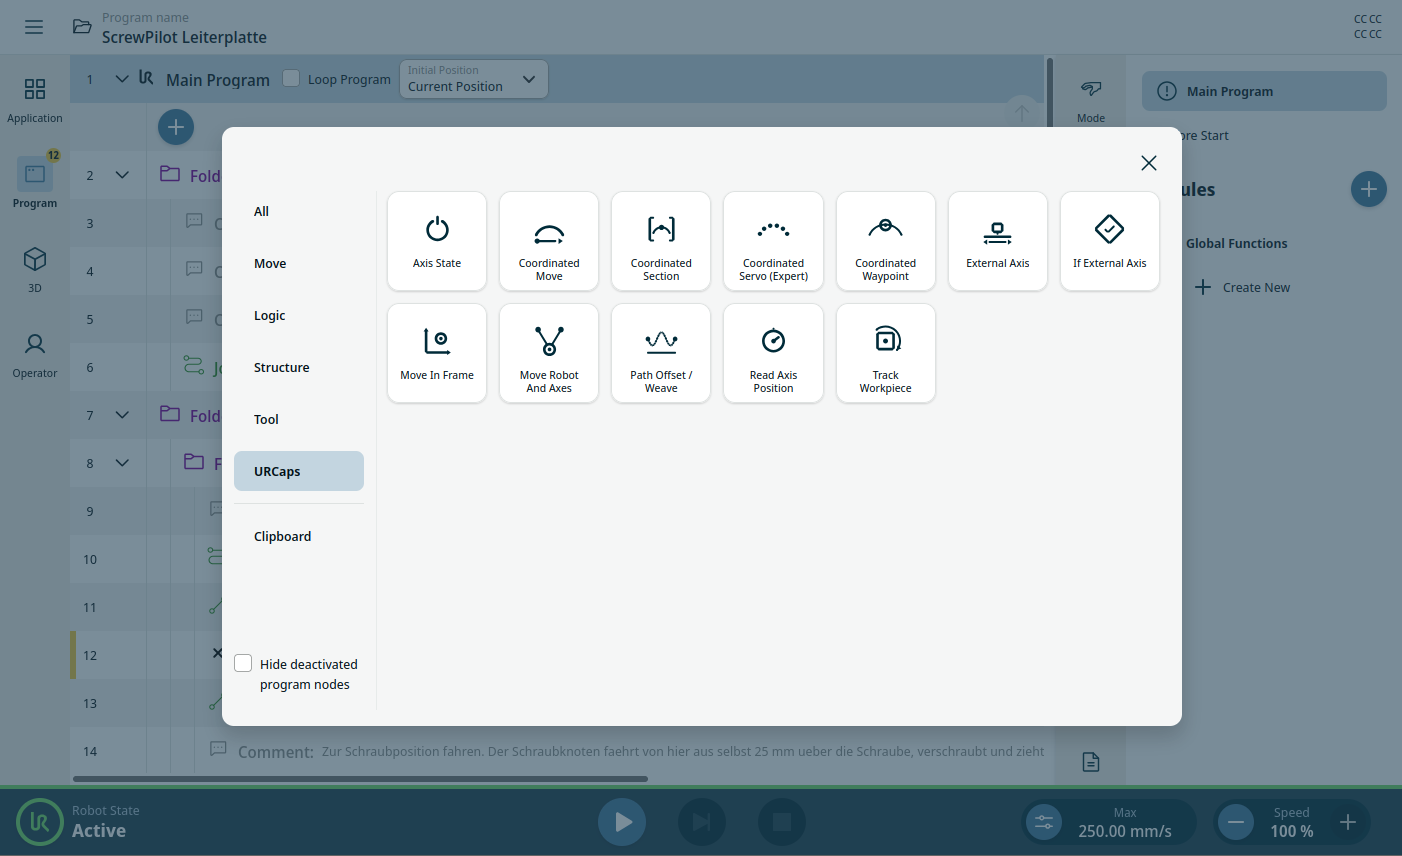Open the Program sidebar section
The width and height of the screenshot is (1402, 856).
pyautogui.click(x=35, y=182)
